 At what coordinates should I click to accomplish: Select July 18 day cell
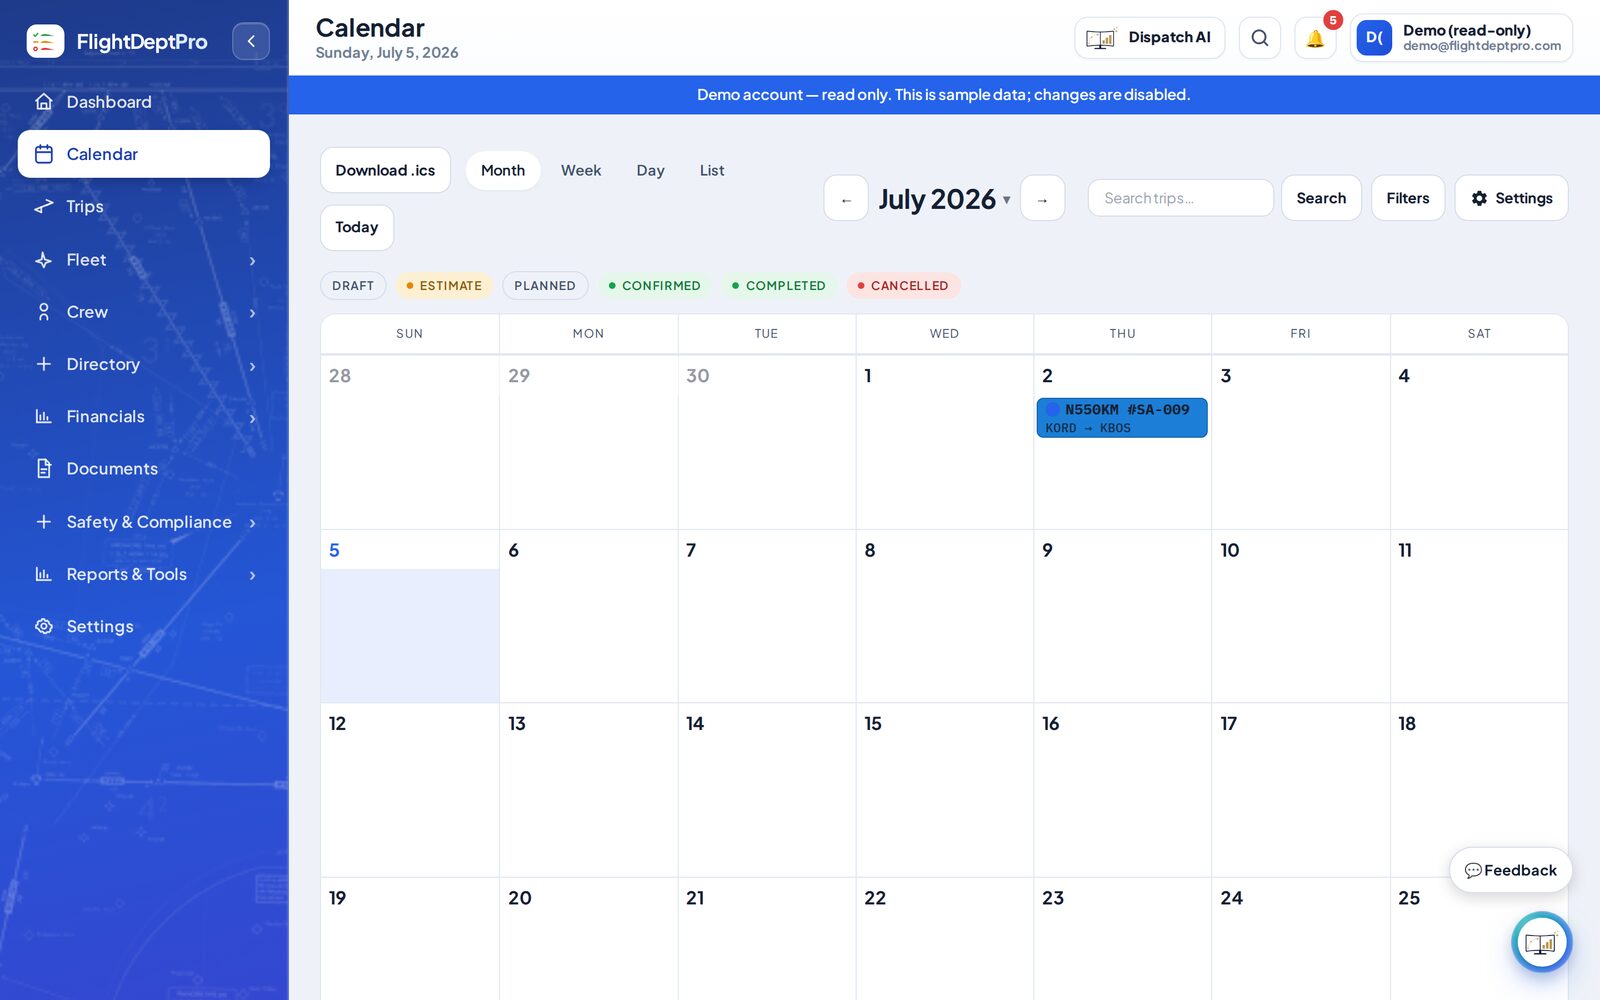tap(1478, 790)
